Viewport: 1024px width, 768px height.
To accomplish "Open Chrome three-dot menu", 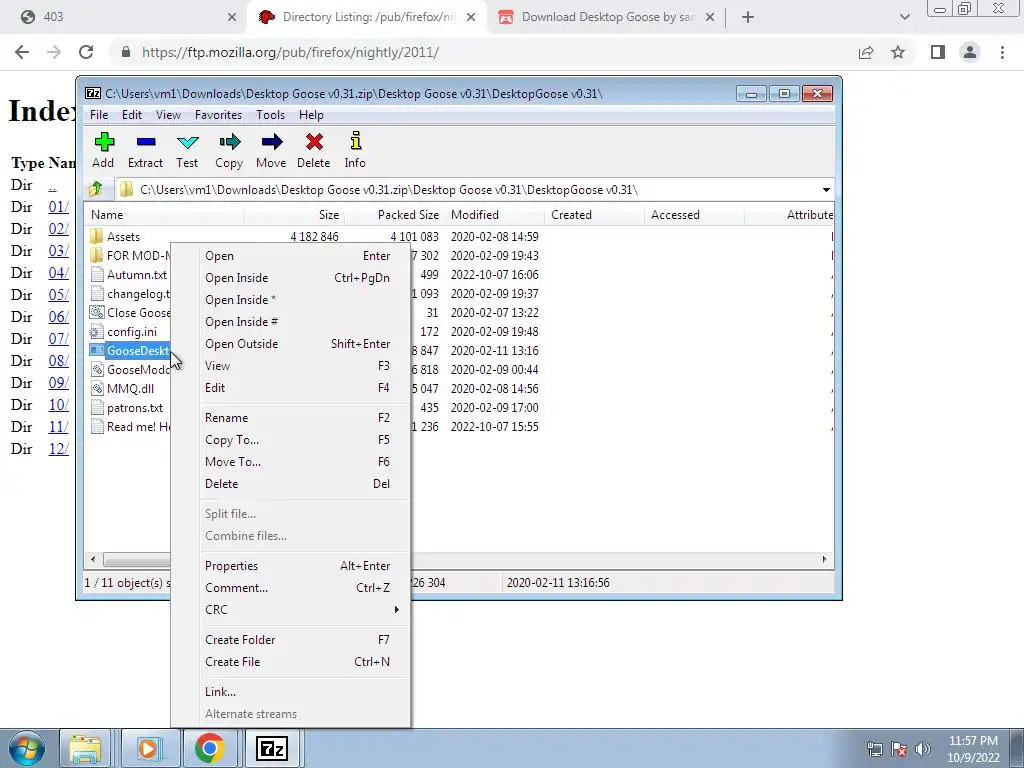I will (x=1002, y=52).
